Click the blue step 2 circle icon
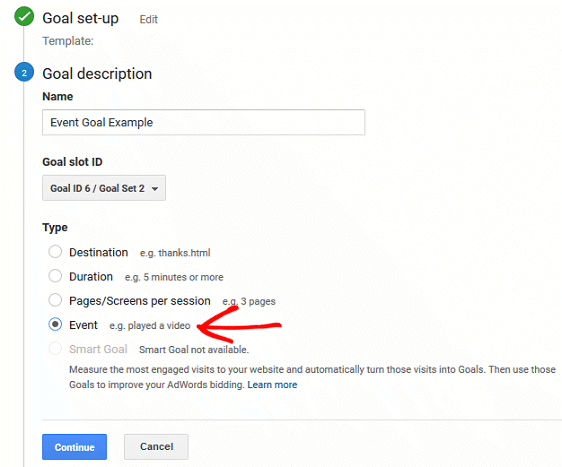Screen dimensions: 562x467 24,72
